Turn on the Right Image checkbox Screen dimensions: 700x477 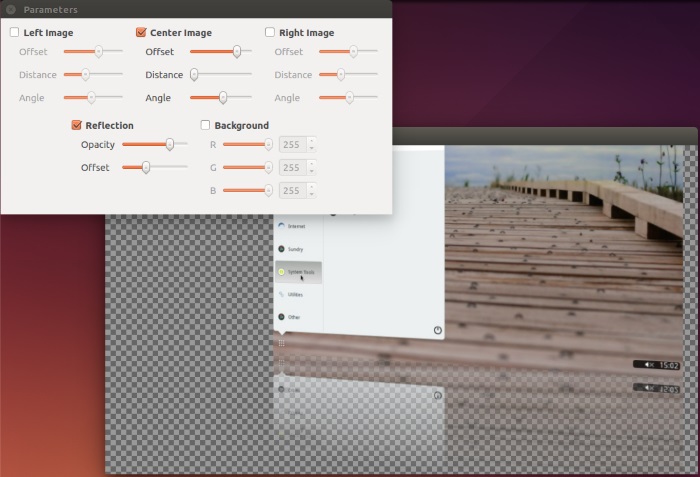[x=270, y=32]
